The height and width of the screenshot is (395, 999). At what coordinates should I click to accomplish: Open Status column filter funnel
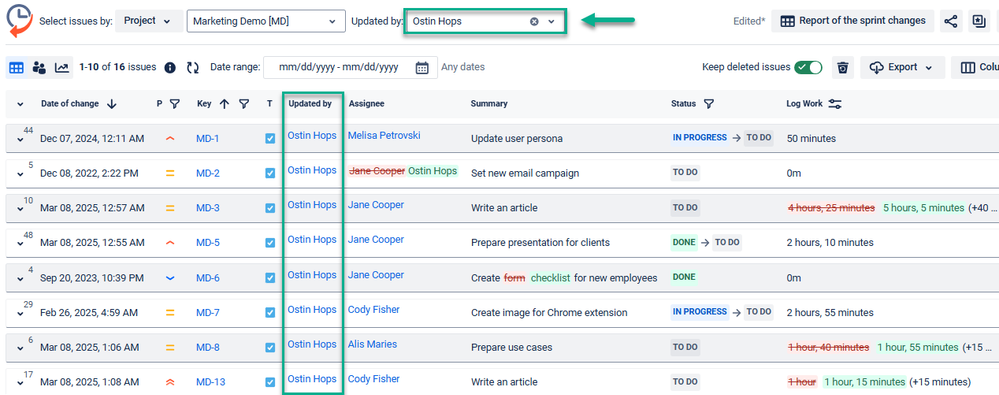coord(708,104)
